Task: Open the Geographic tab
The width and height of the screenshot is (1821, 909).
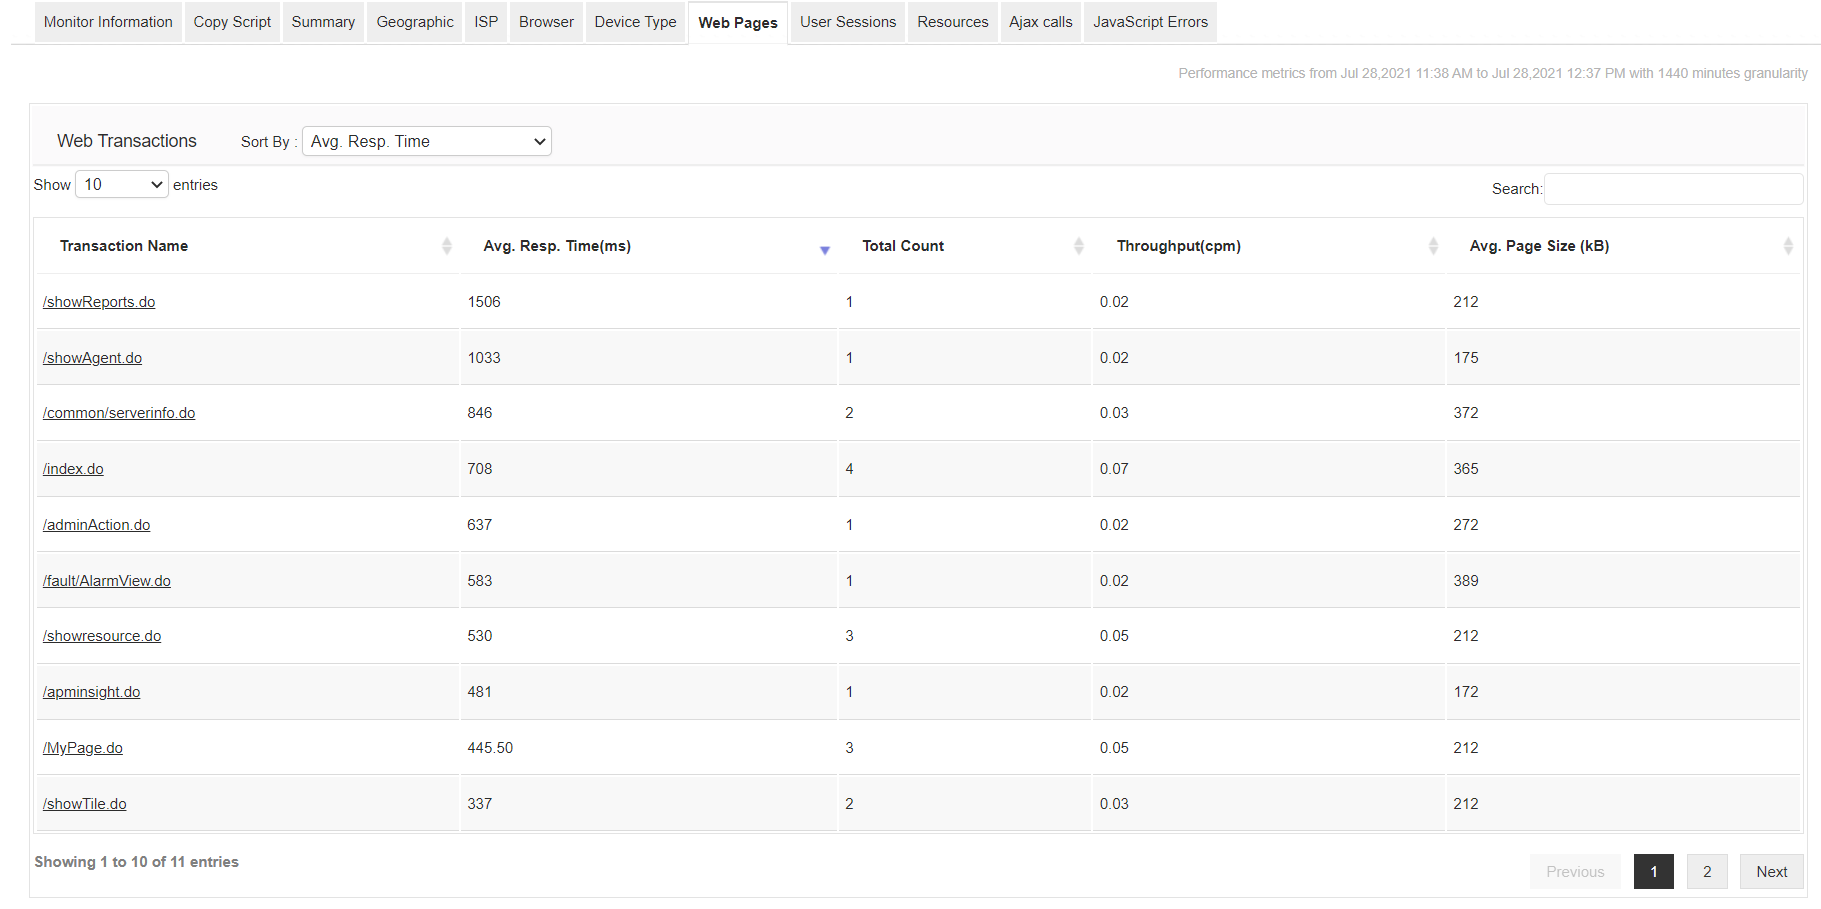Action: click(414, 21)
